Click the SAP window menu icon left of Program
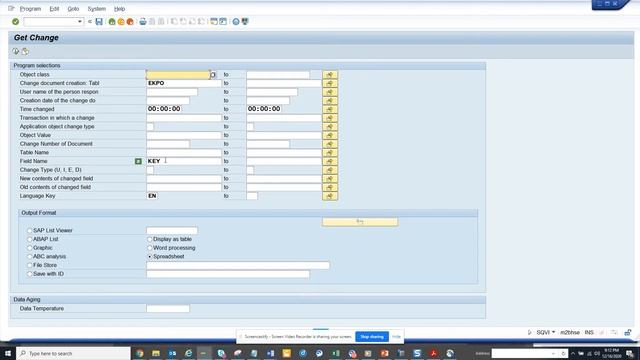Viewport: 640px width, 360px height. [x=11, y=9]
